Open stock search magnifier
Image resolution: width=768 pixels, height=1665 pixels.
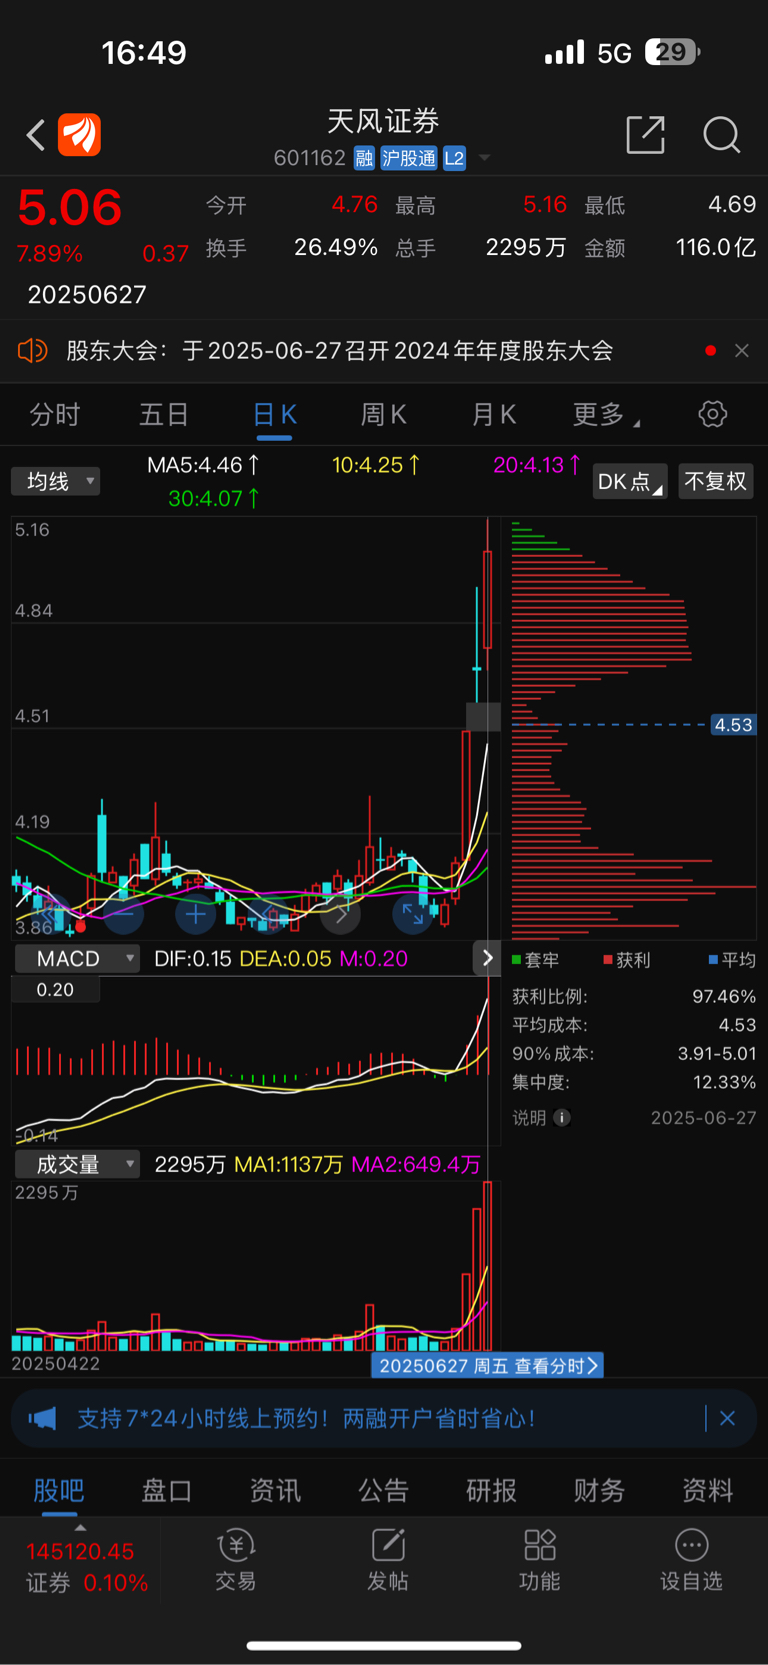tap(721, 134)
